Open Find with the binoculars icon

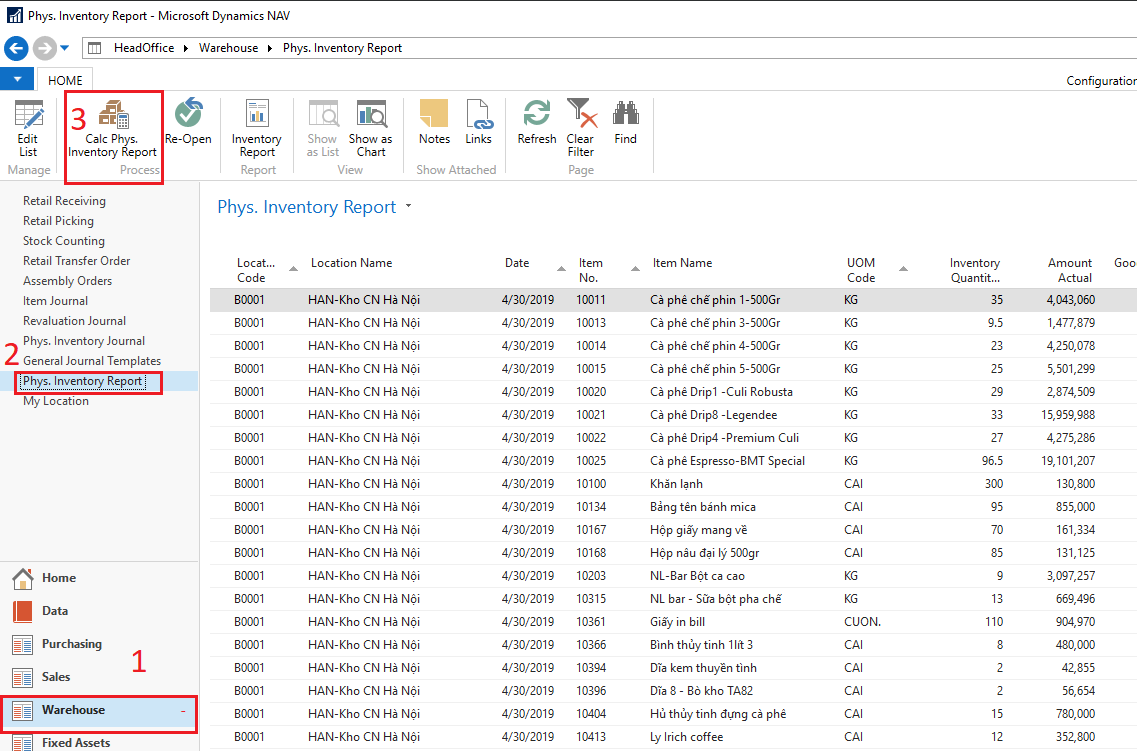[x=625, y=113]
